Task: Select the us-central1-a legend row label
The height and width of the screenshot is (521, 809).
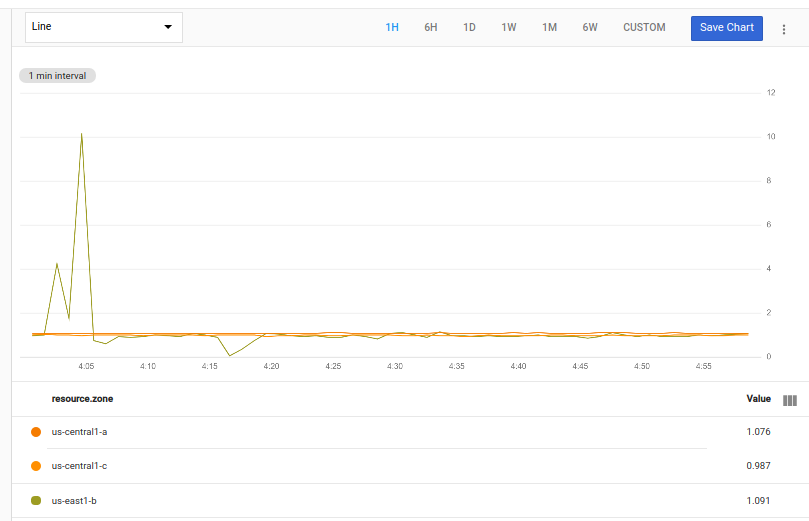Action: (80, 432)
